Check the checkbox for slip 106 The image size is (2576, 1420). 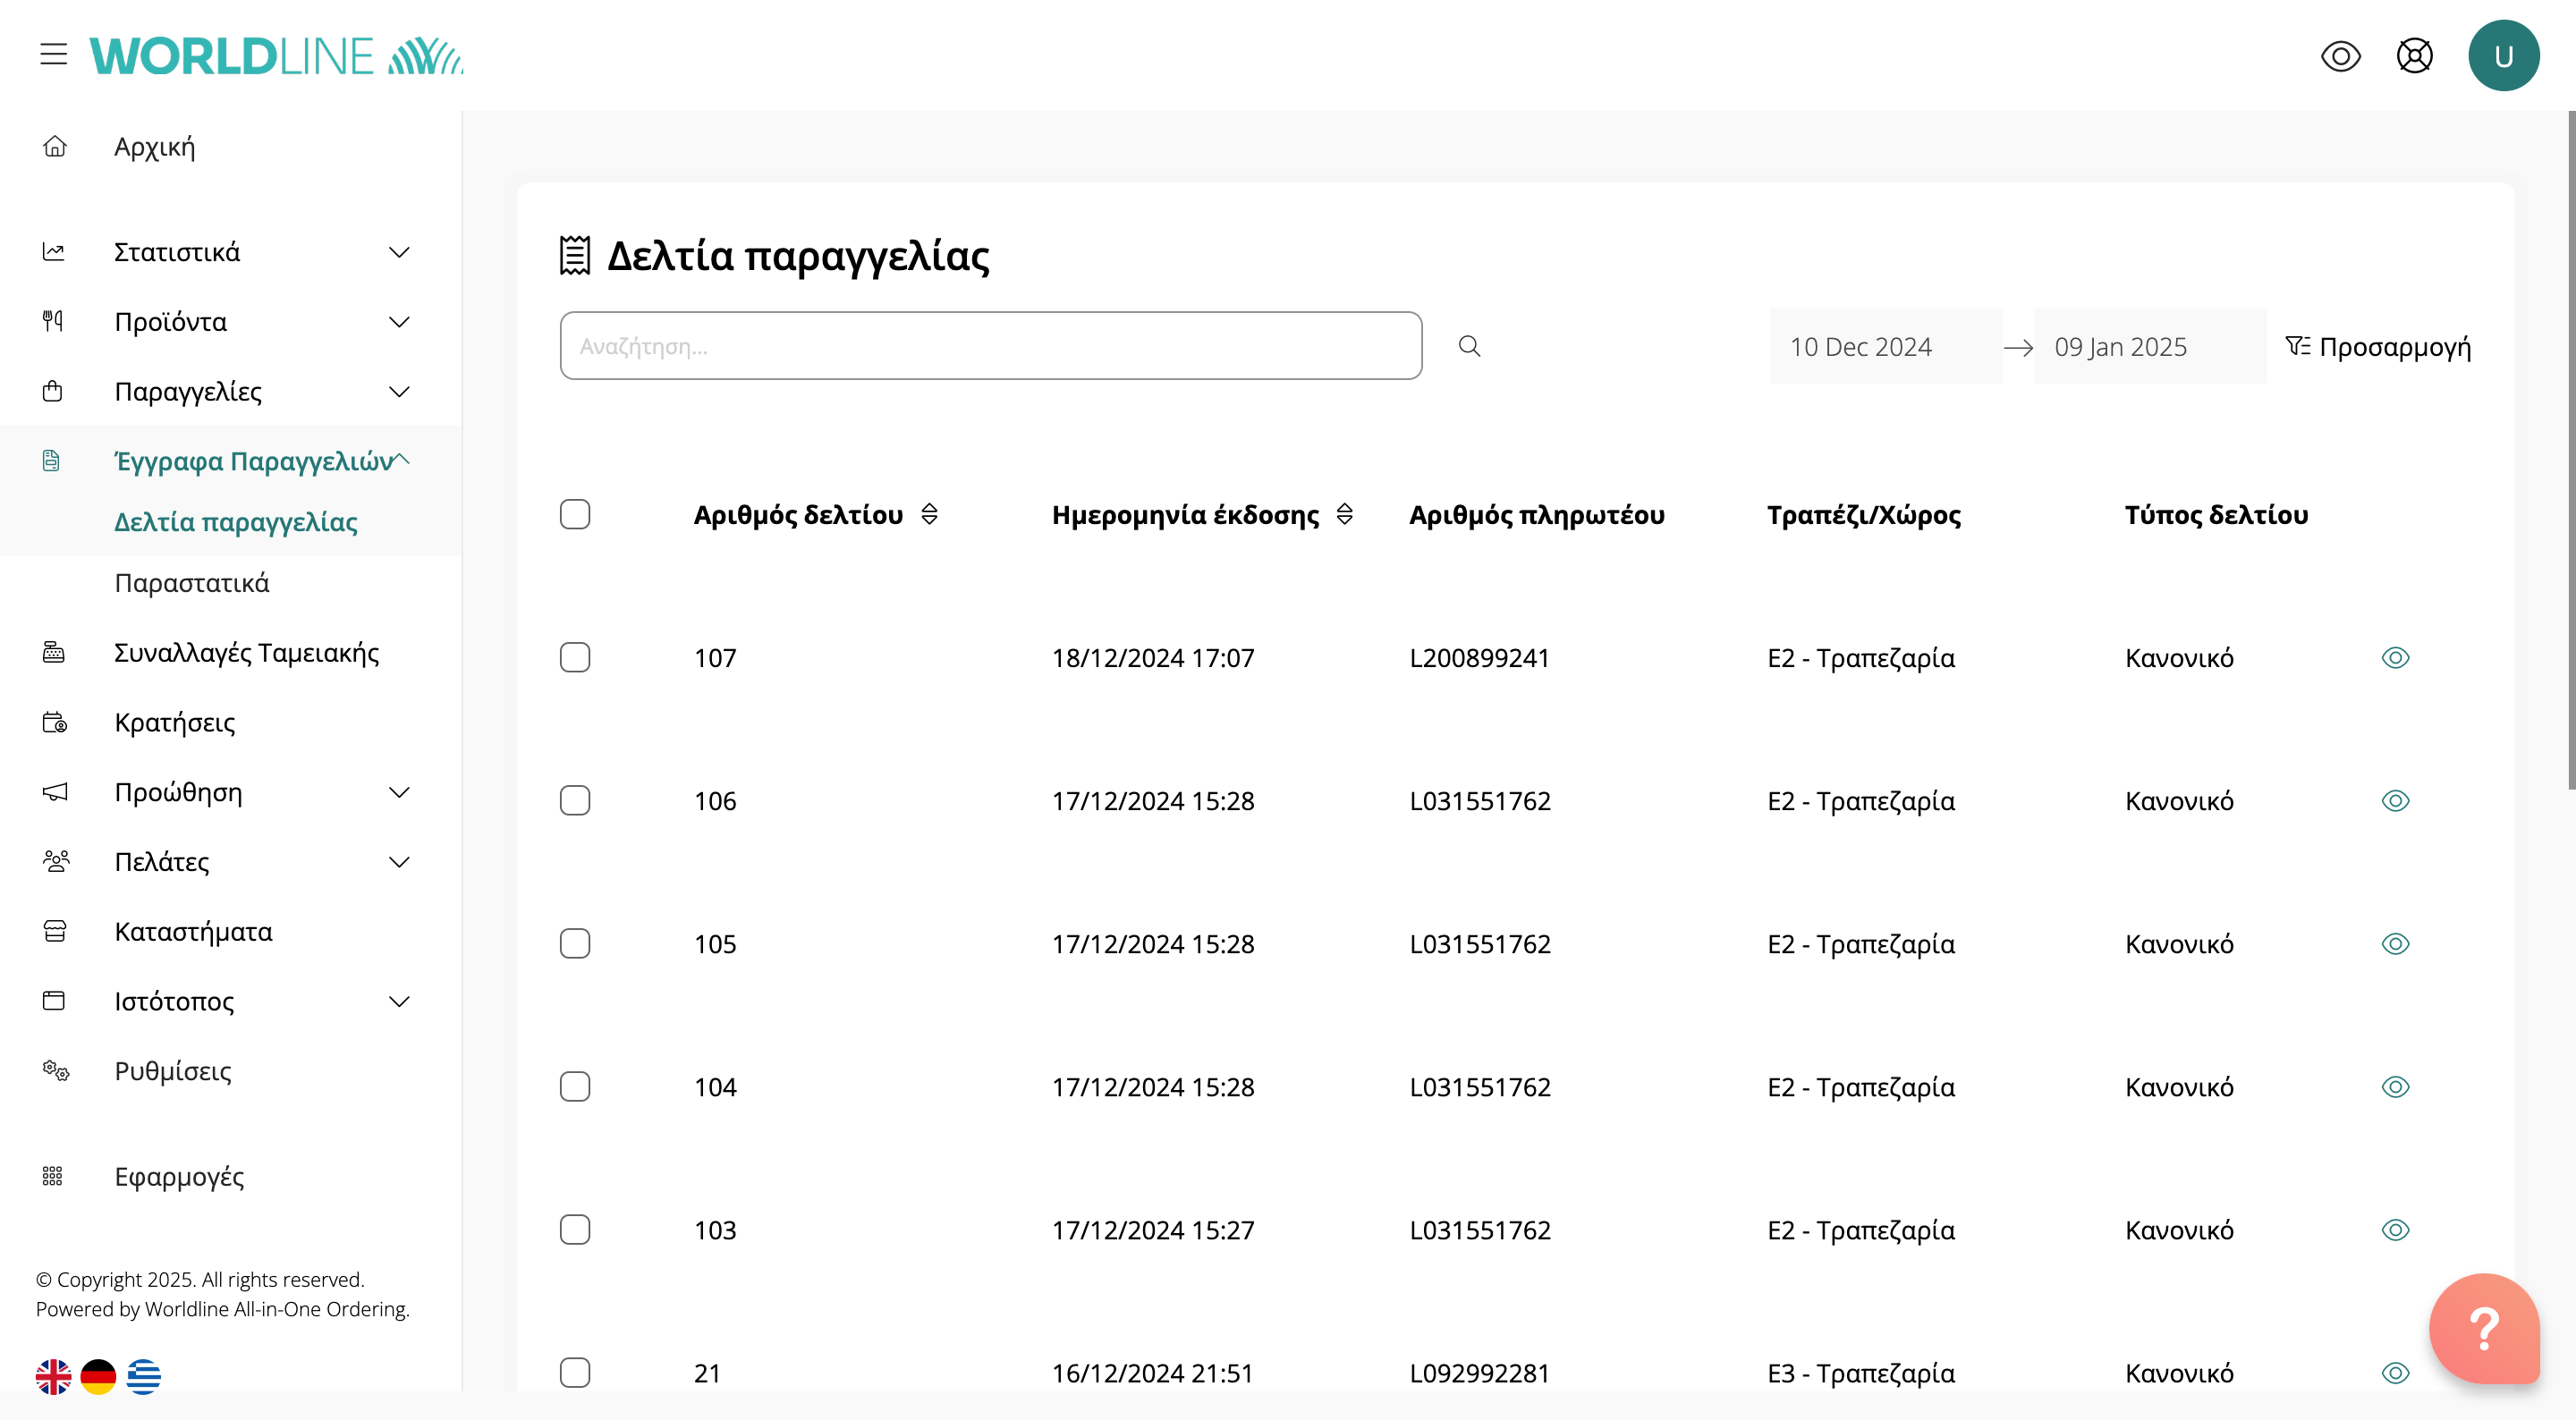[x=575, y=801]
